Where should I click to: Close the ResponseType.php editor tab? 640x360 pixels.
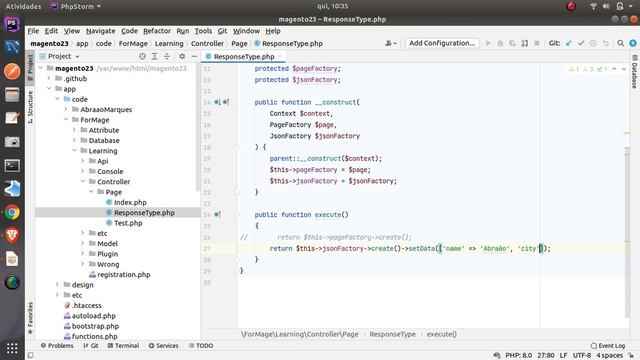[280, 56]
